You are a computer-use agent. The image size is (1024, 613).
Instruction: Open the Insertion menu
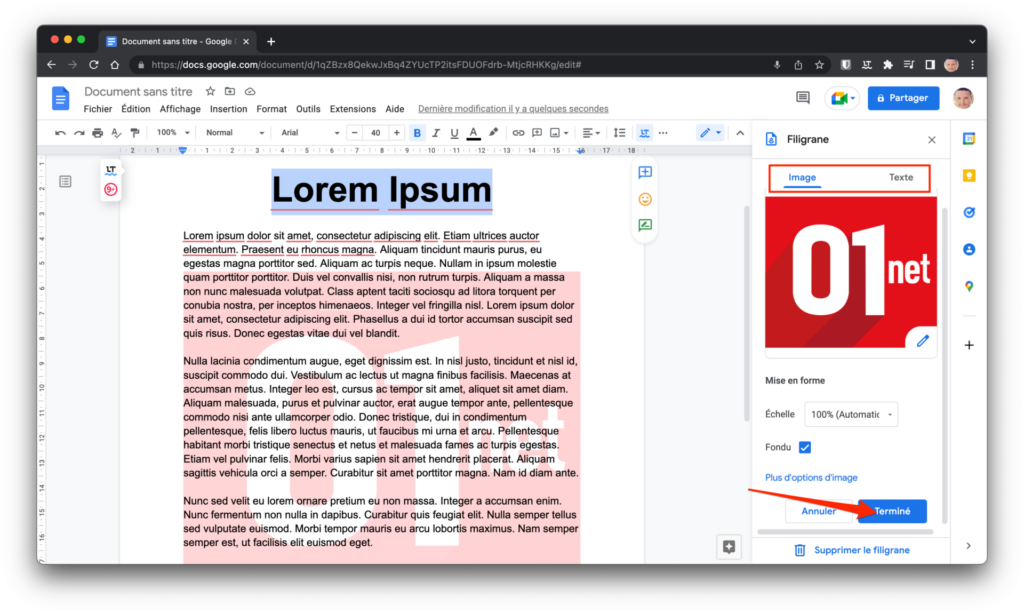[x=229, y=109]
